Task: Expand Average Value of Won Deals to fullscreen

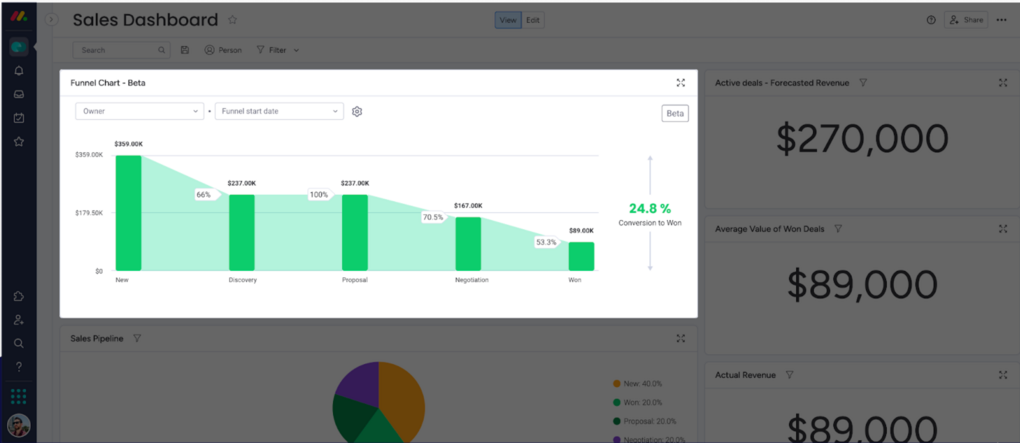Action: pos(1002,228)
